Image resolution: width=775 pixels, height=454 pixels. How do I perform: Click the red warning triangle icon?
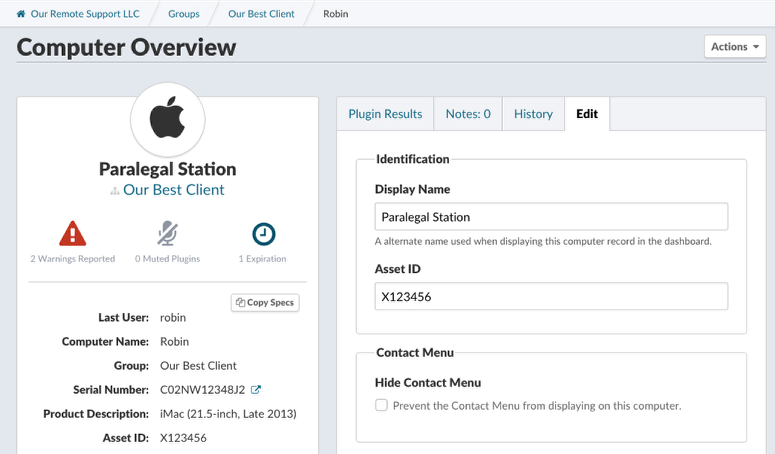[73, 233]
